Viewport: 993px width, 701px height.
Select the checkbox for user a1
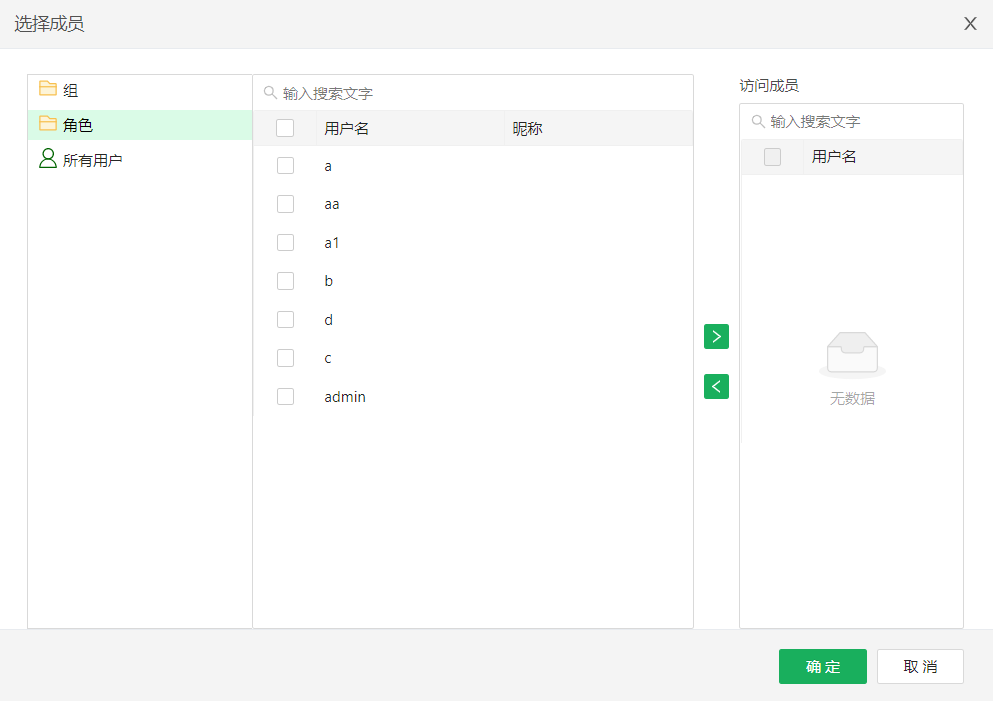[x=285, y=242]
